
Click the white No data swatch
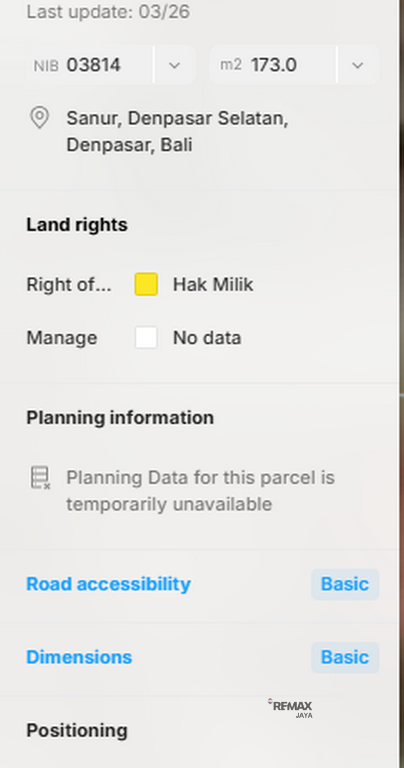[x=146, y=338]
